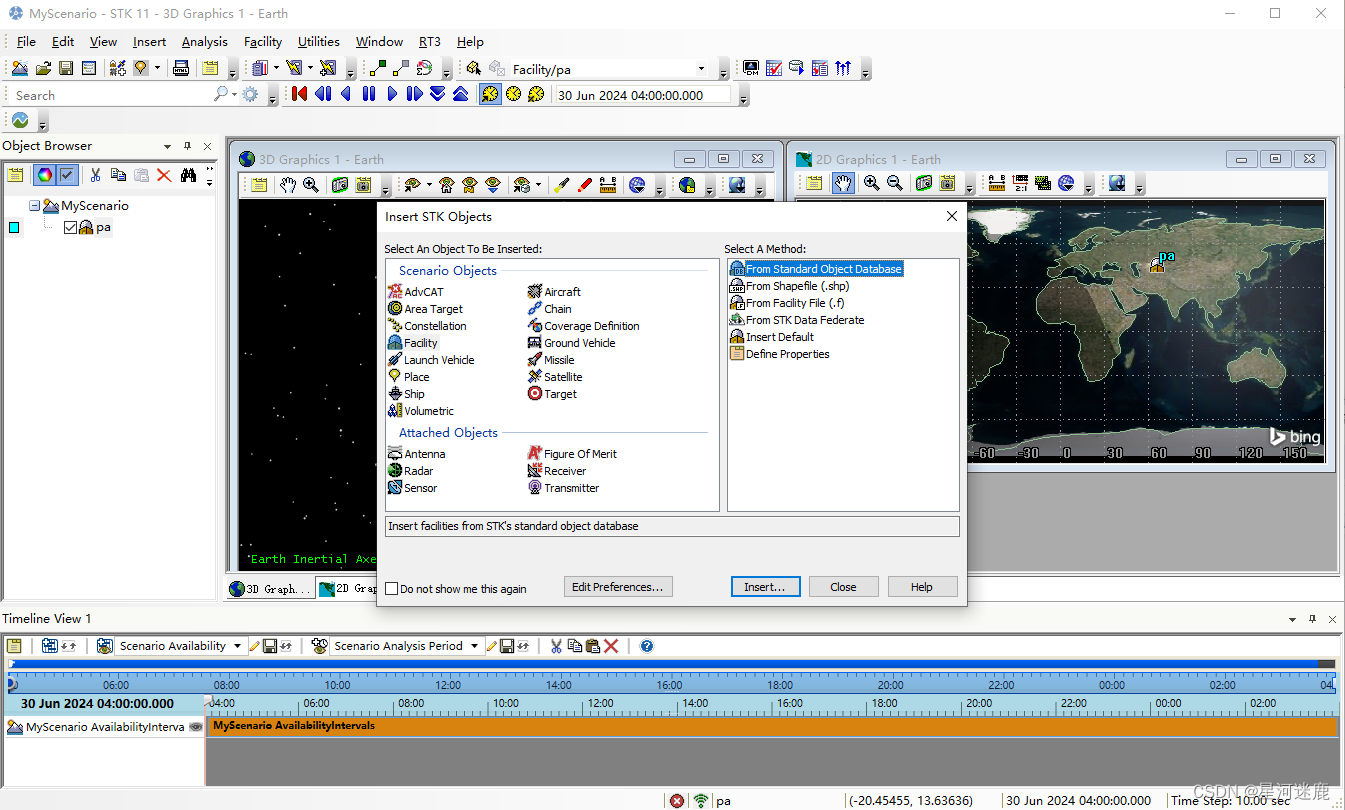Select Zoom In in the 2D Graphics toolbar
1345x810 pixels.
pyautogui.click(x=871, y=183)
